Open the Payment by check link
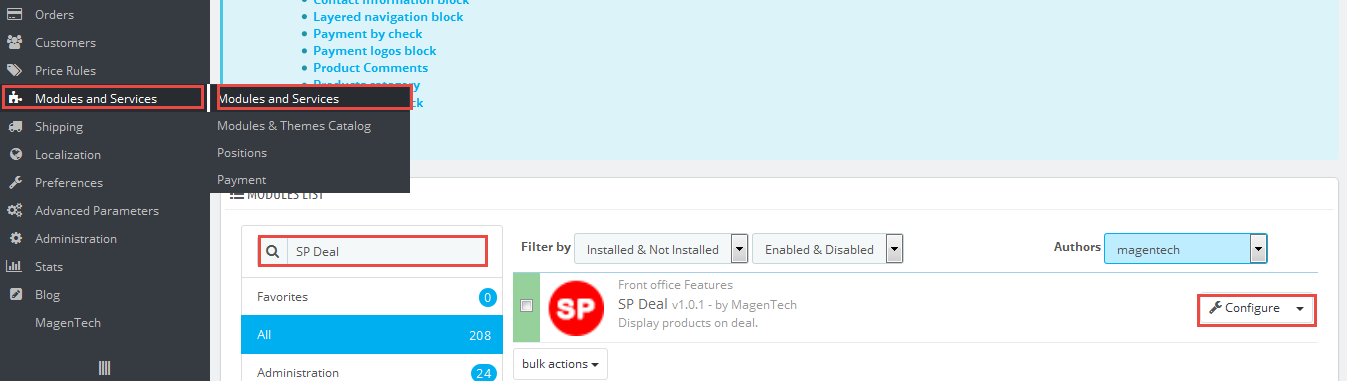1347x381 pixels. tap(367, 34)
